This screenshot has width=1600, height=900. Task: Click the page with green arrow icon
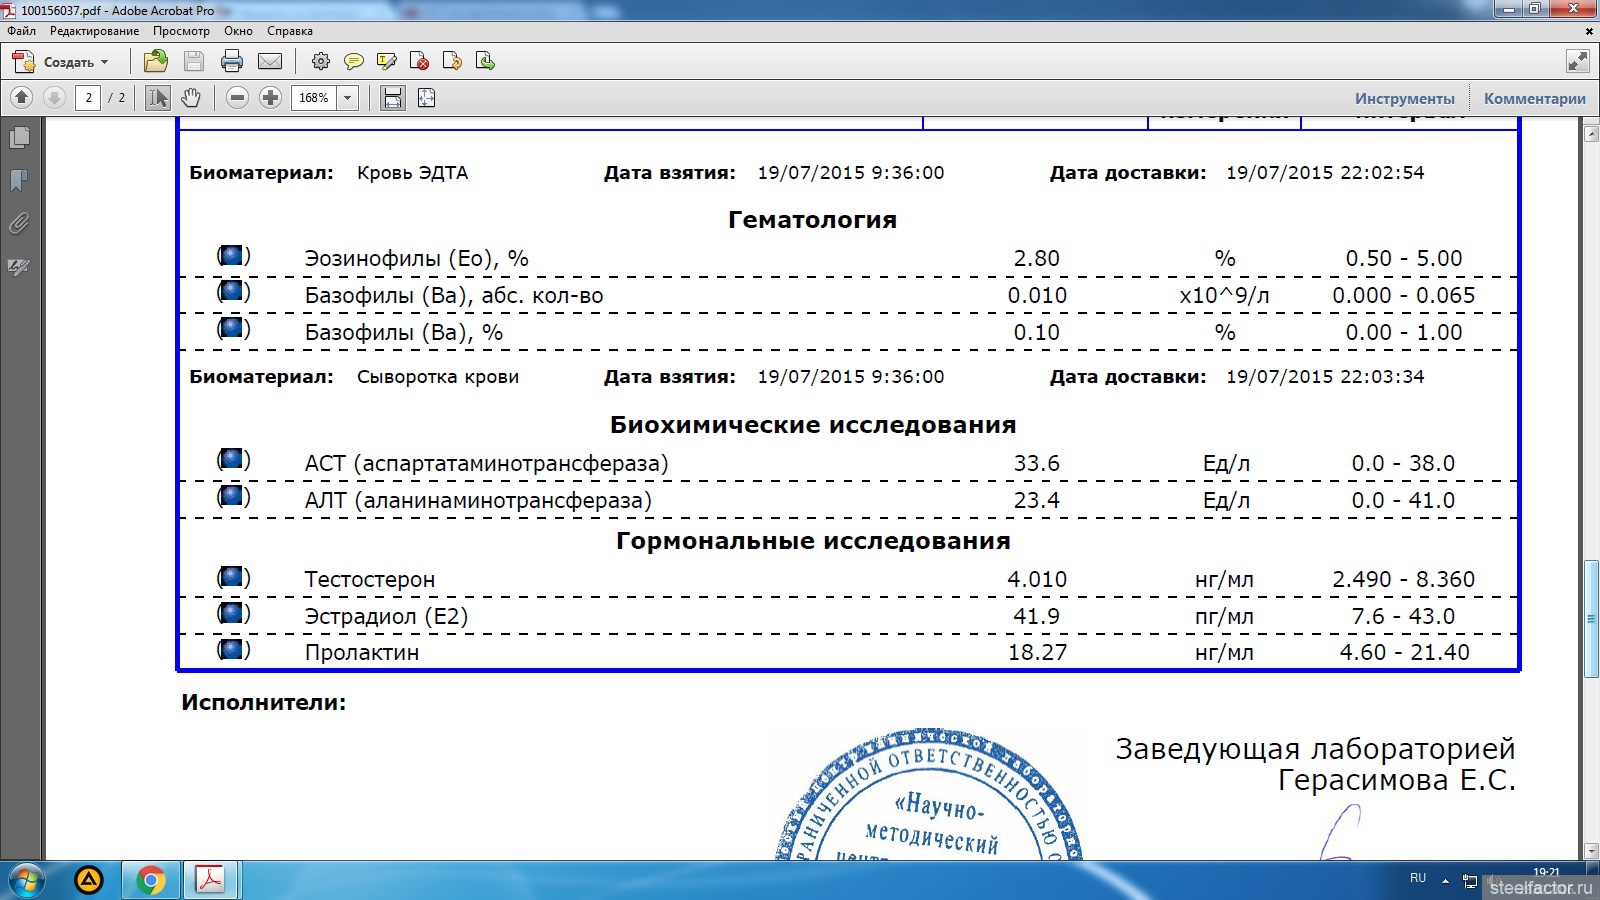(485, 61)
